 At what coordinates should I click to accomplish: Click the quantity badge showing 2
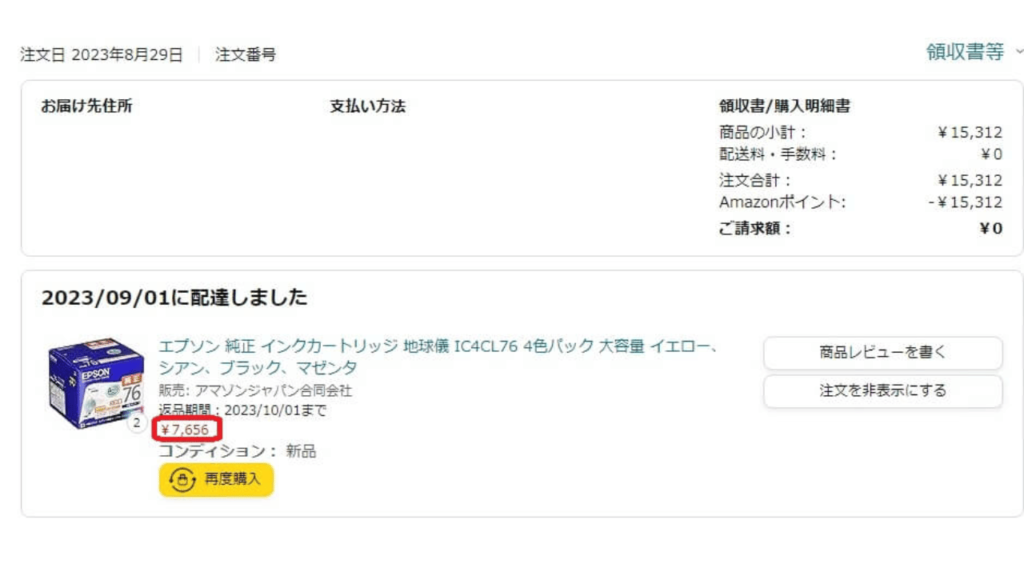[136, 423]
